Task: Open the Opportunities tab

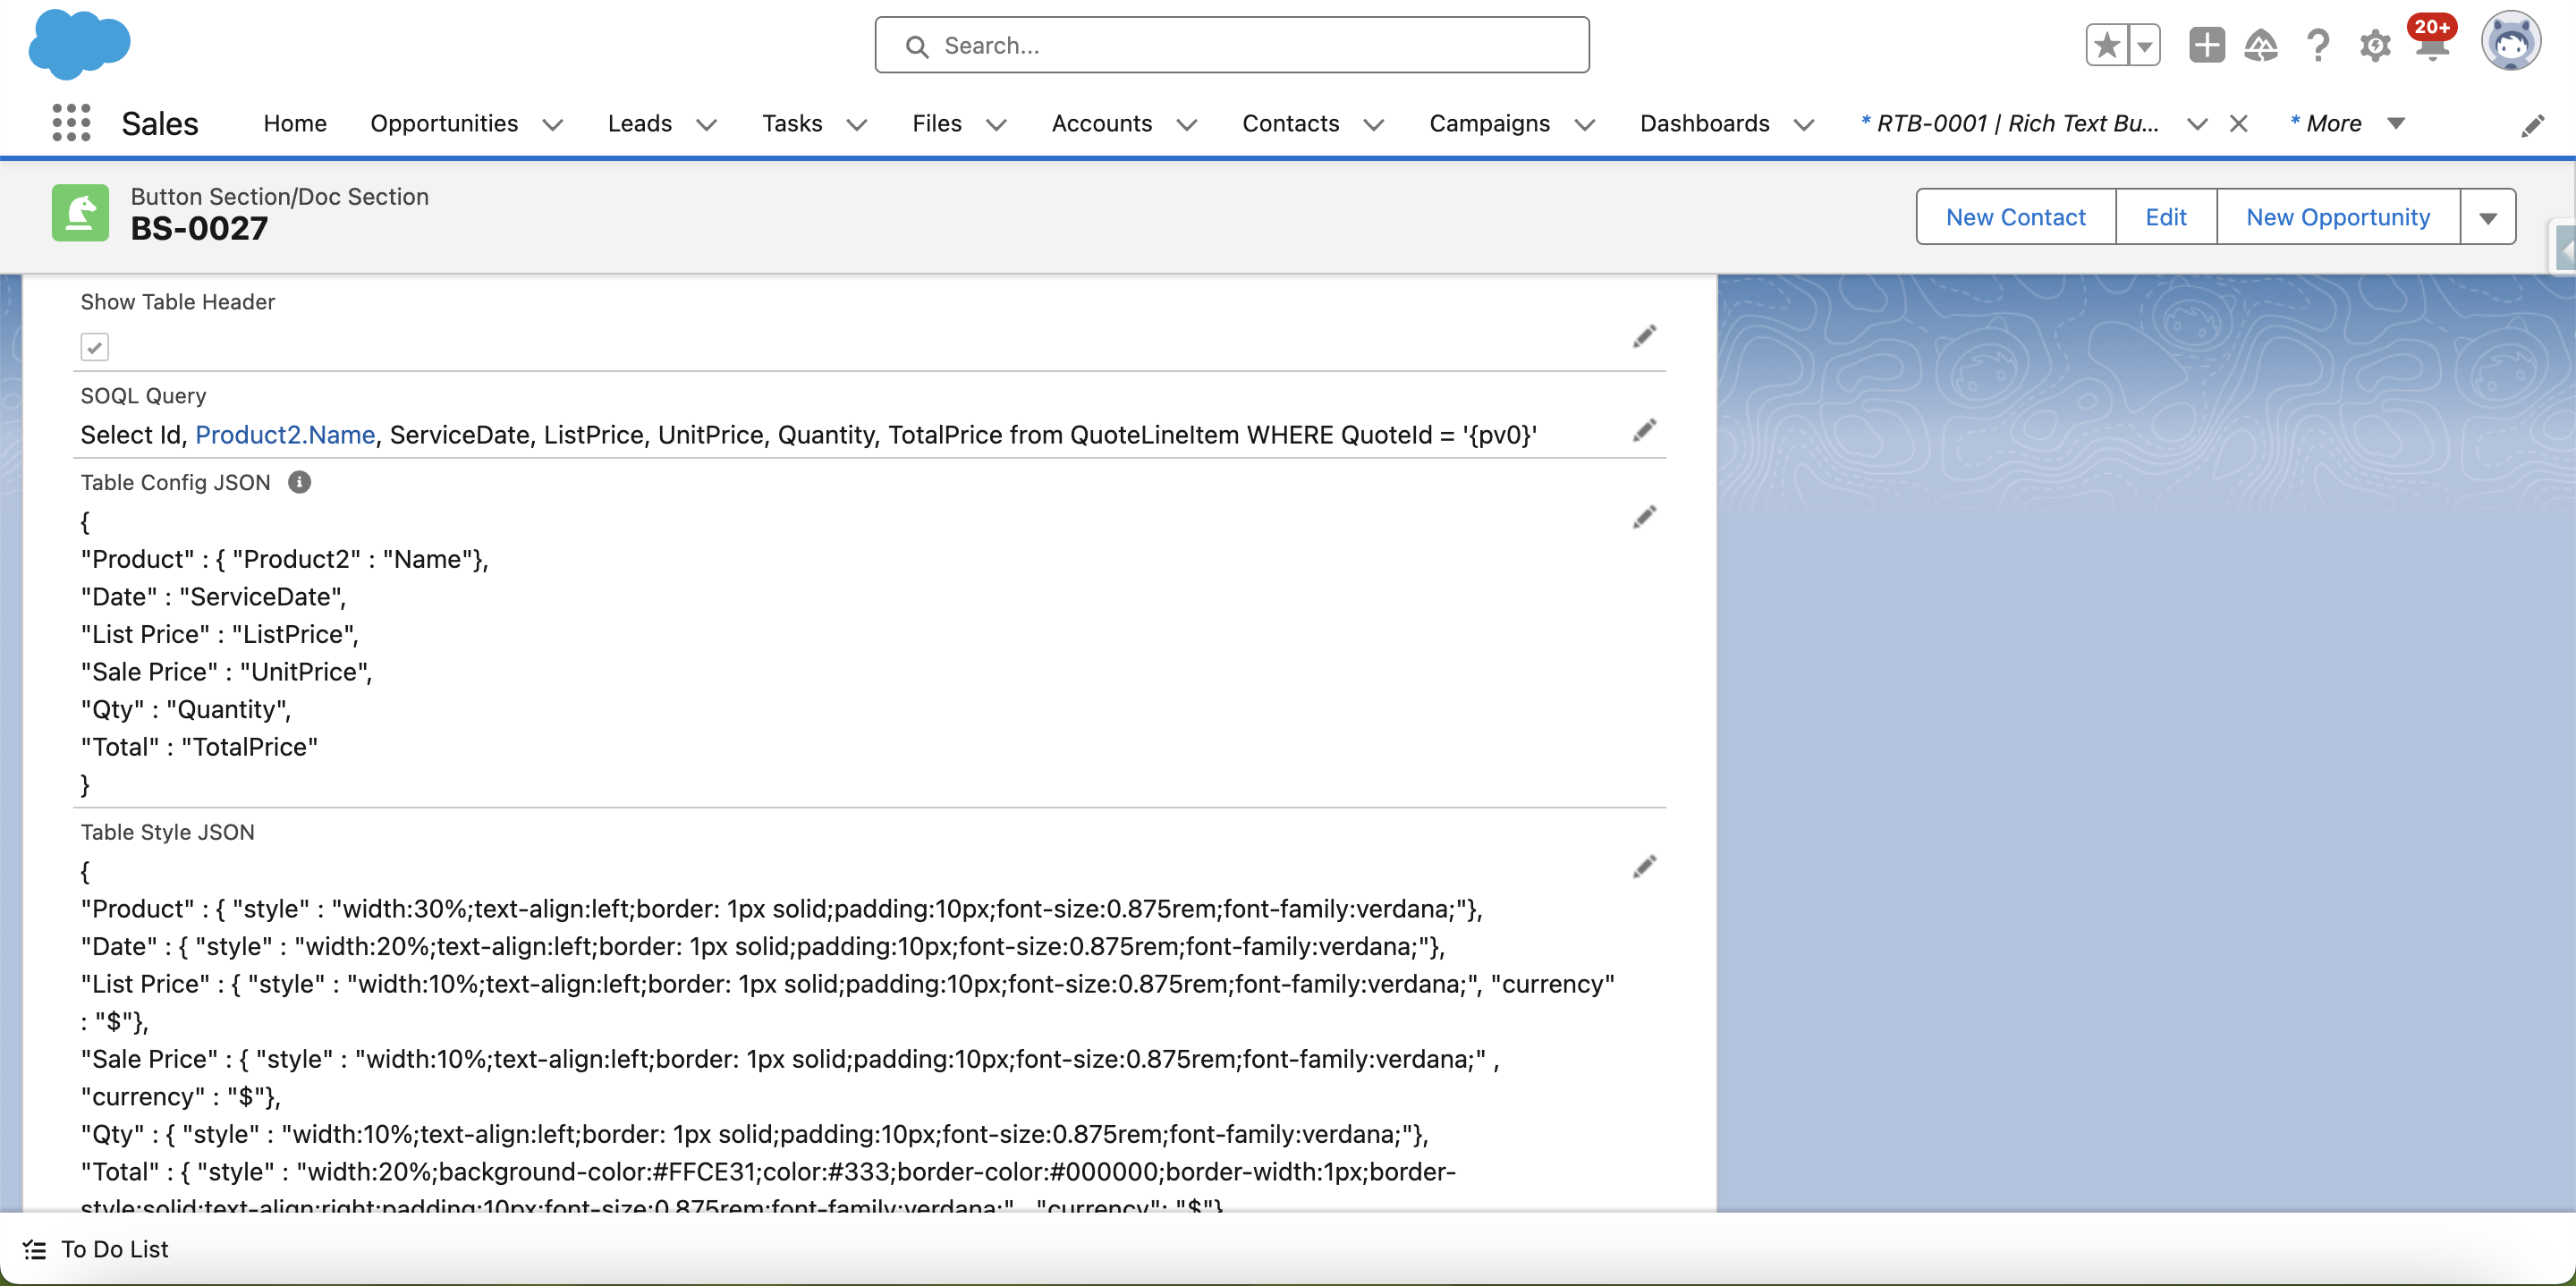Action: [444, 123]
